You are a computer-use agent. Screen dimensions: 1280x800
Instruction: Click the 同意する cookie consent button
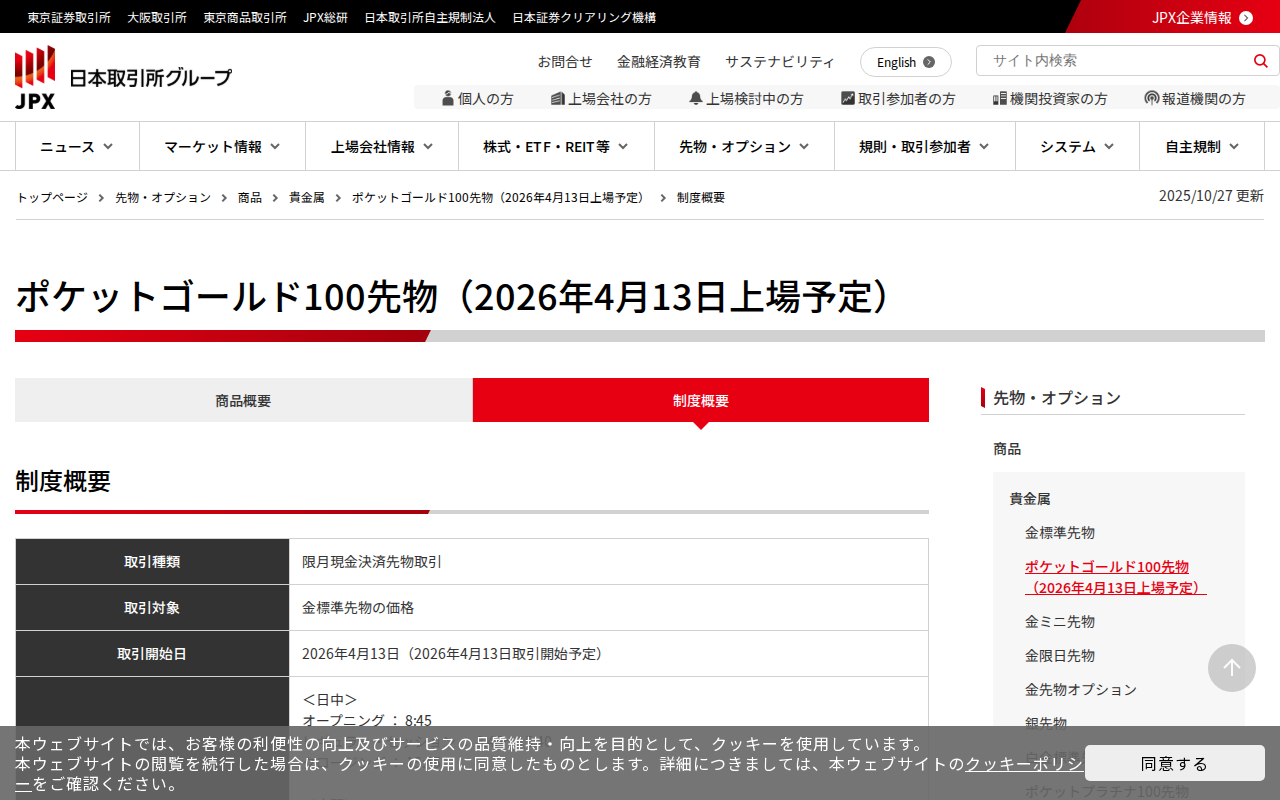(x=1175, y=763)
